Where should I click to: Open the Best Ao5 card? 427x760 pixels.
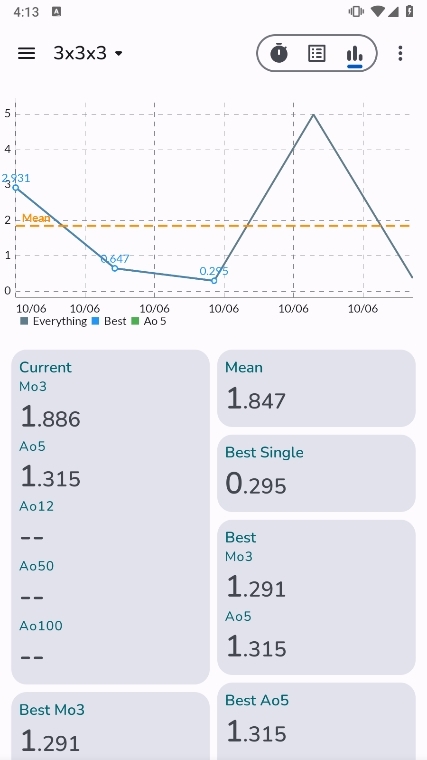pyautogui.click(x=316, y=721)
